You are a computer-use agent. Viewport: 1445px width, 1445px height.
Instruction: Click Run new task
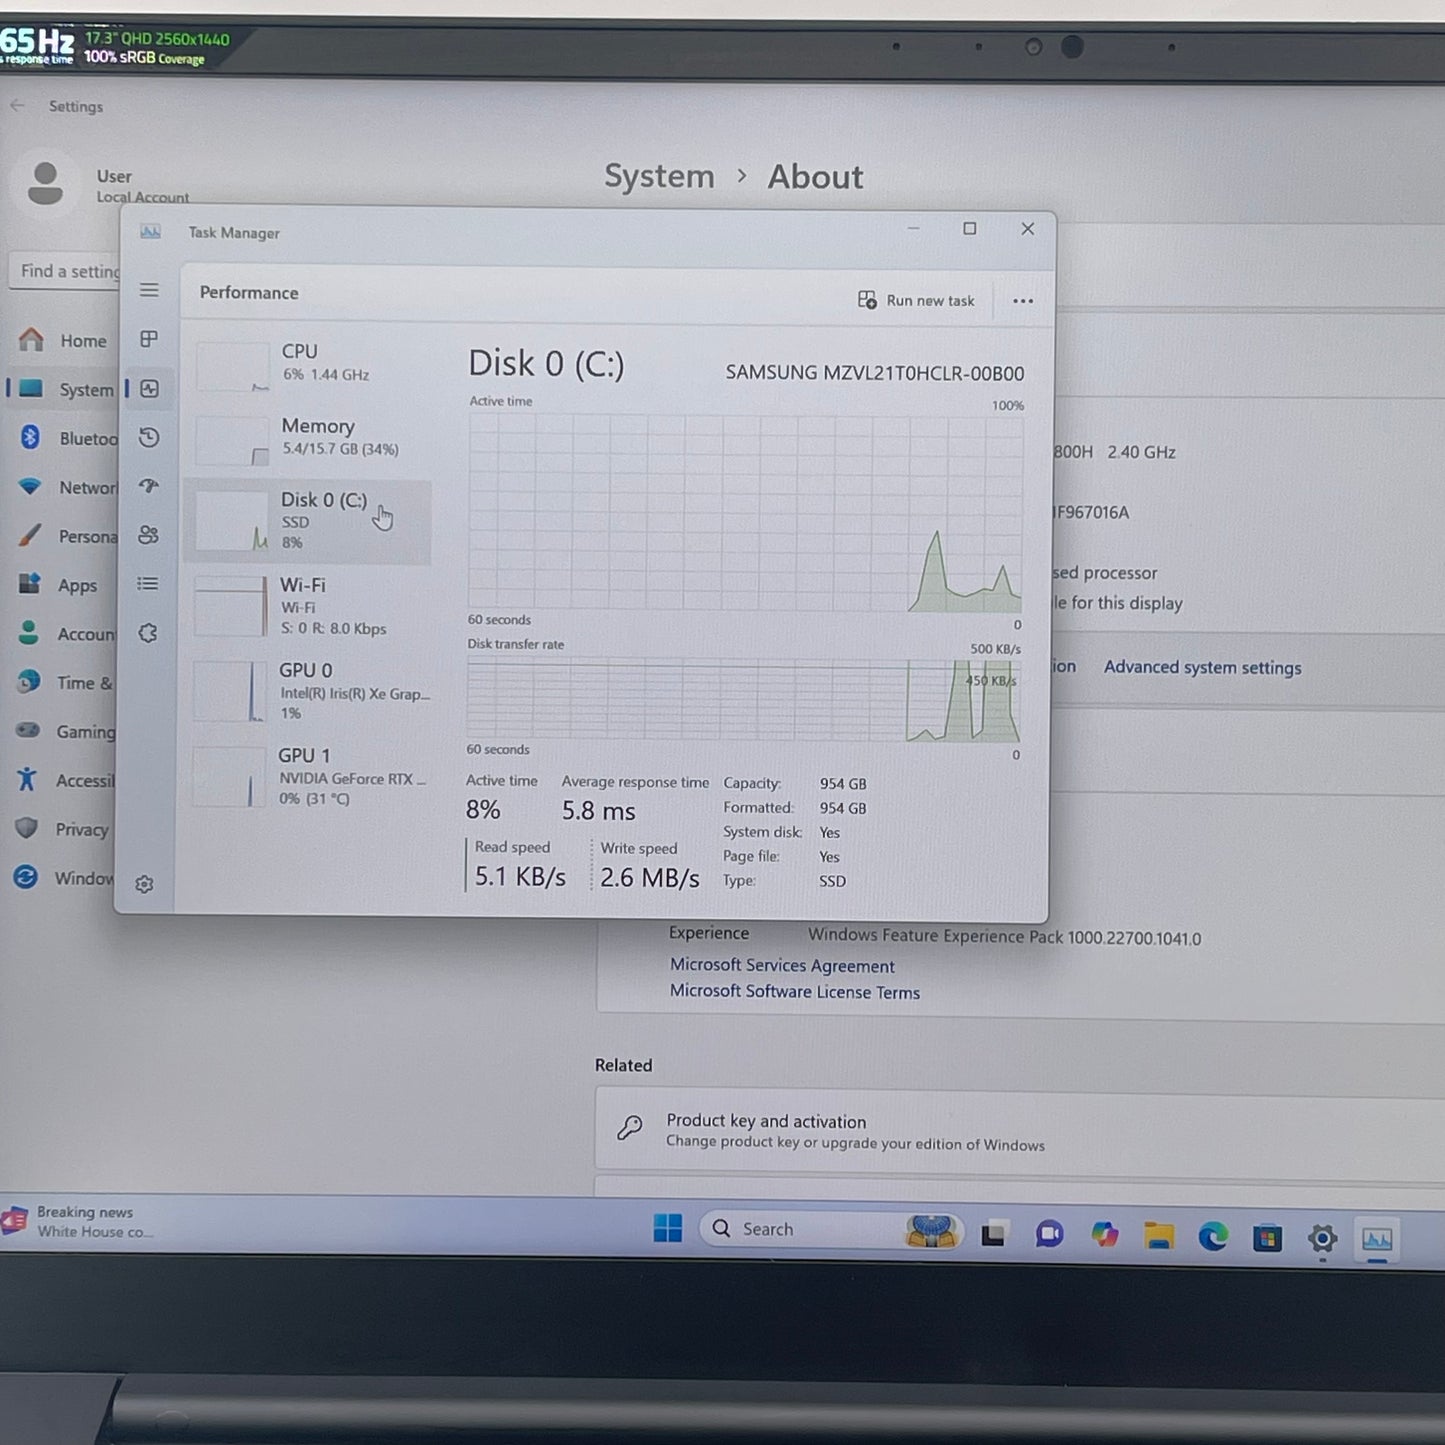tap(916, 300)
